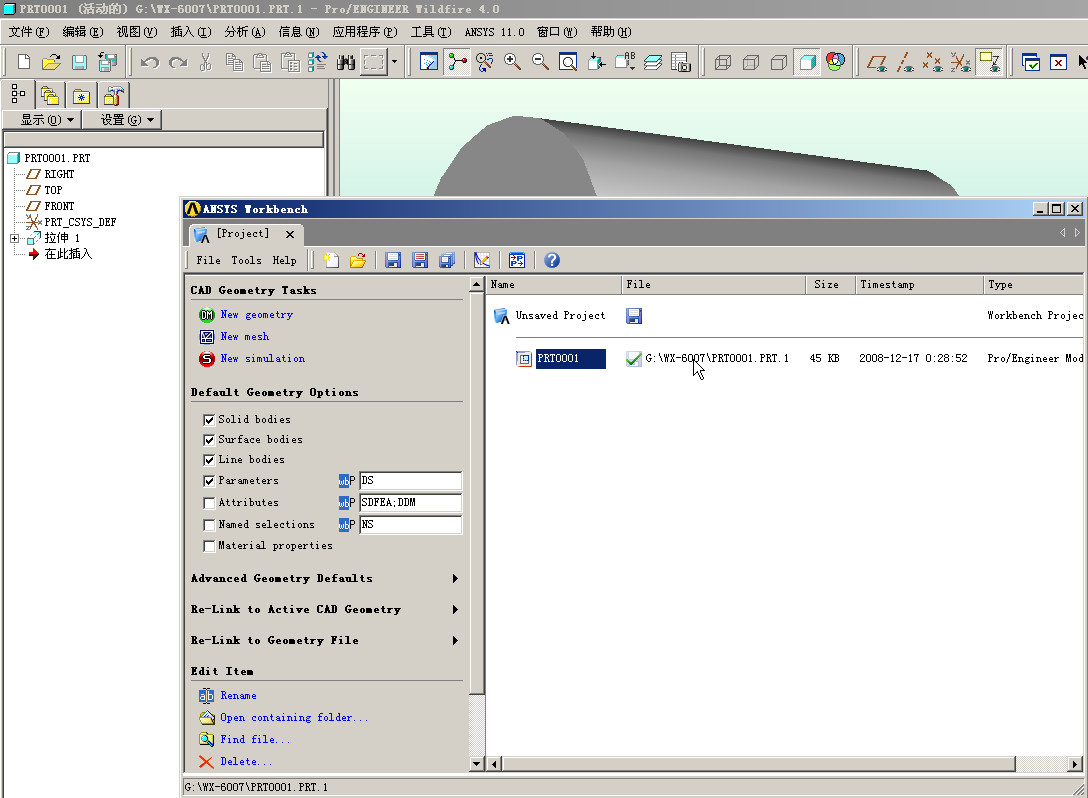Select the Wireframe display icon
The height and width of the screenshot is (798, 1088).
click(x=723, y=62)
